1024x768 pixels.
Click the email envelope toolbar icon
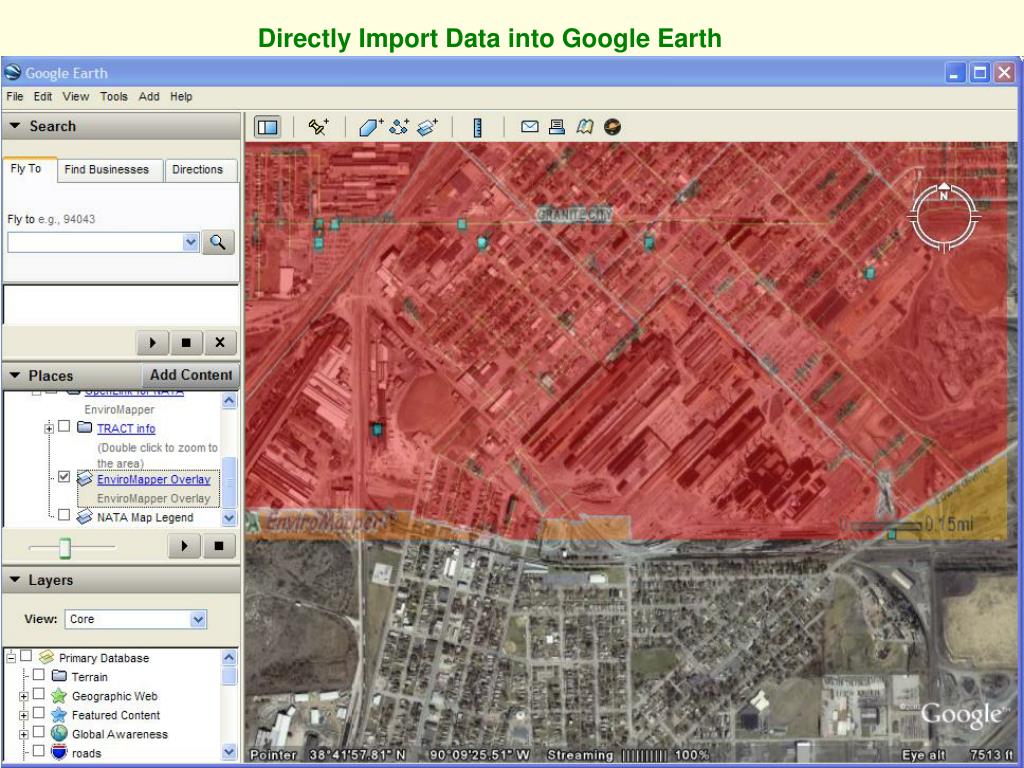pos(530,126)
